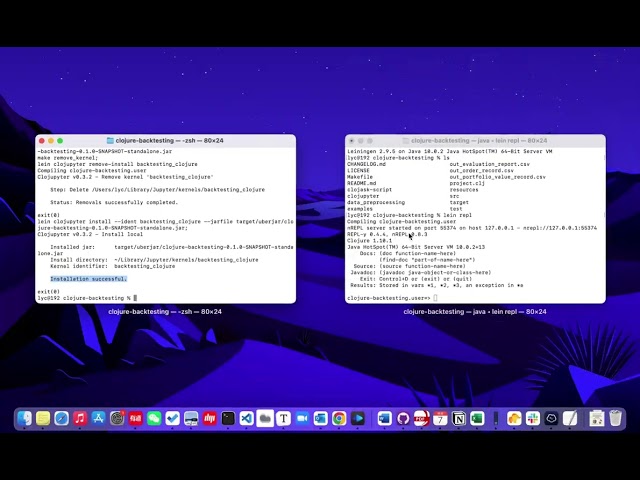This screenshot has width=640, height=480.
Task: Open Microsoft Outlook in the dock
Action: coord(320,418)
